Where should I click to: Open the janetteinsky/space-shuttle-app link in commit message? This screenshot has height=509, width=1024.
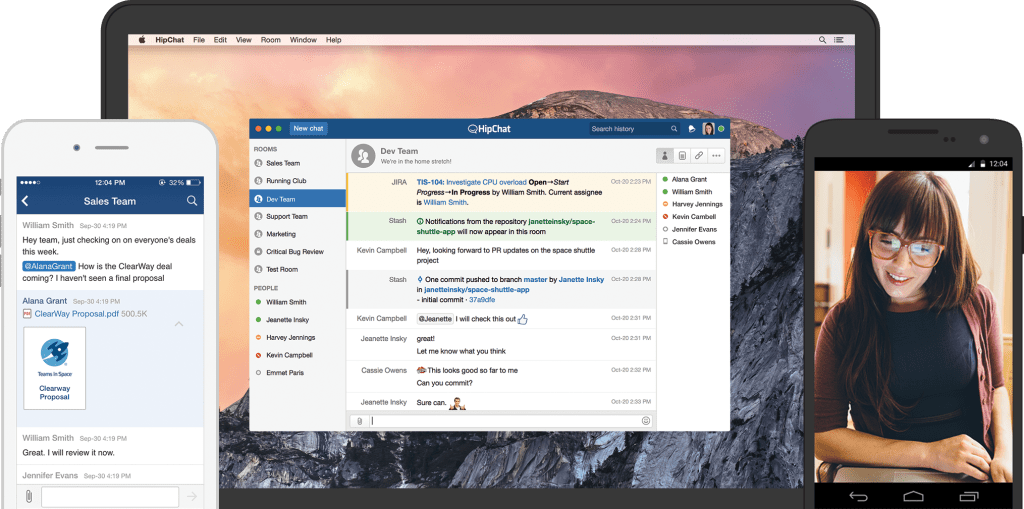click(x=476, y=289)
